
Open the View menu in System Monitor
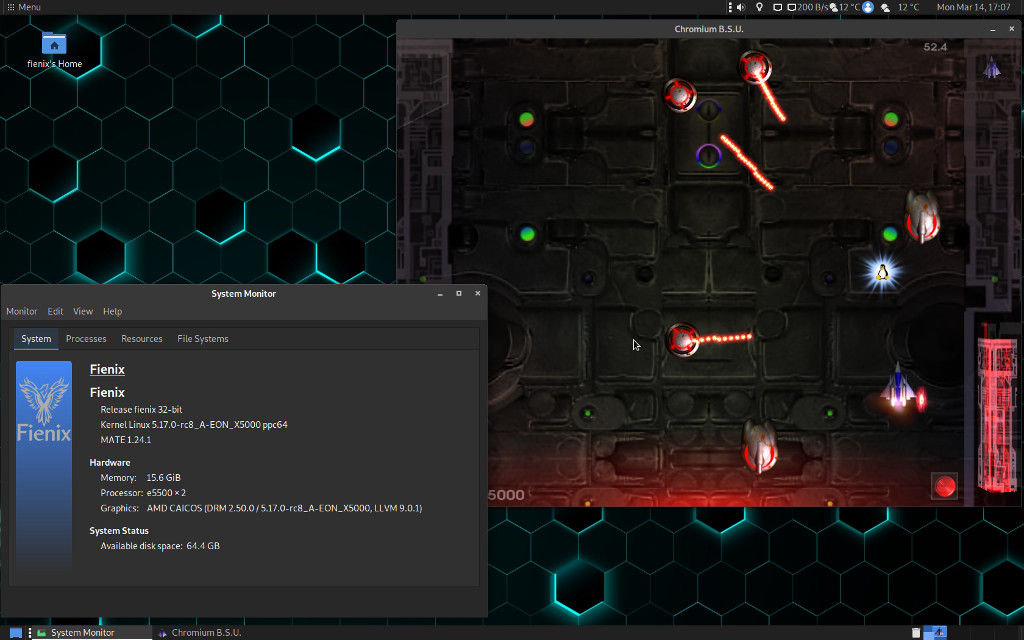pyautogui.click(x=83, y=312)
